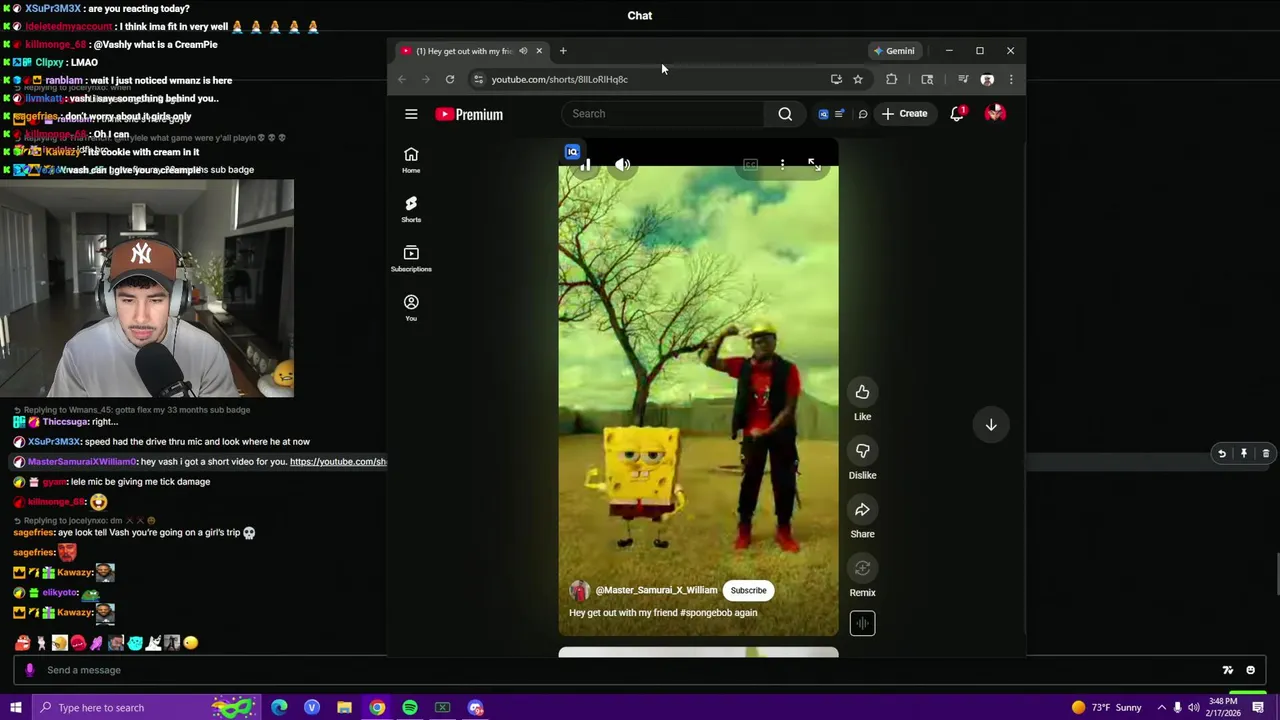Open Chrome profile avatar
This screenshot has width=1280, height=720.
(x=987, y=79)
